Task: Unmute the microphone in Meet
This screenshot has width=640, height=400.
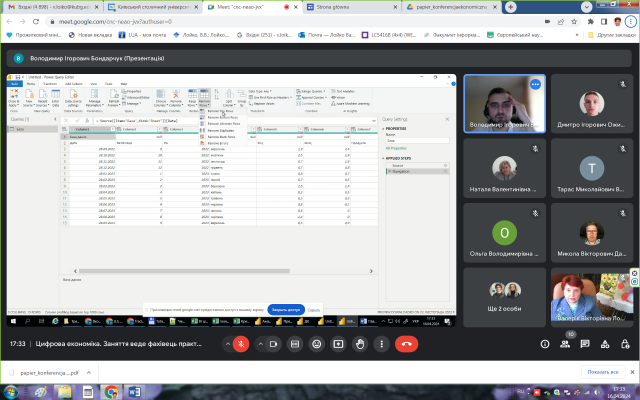Action: coord(241,342)
